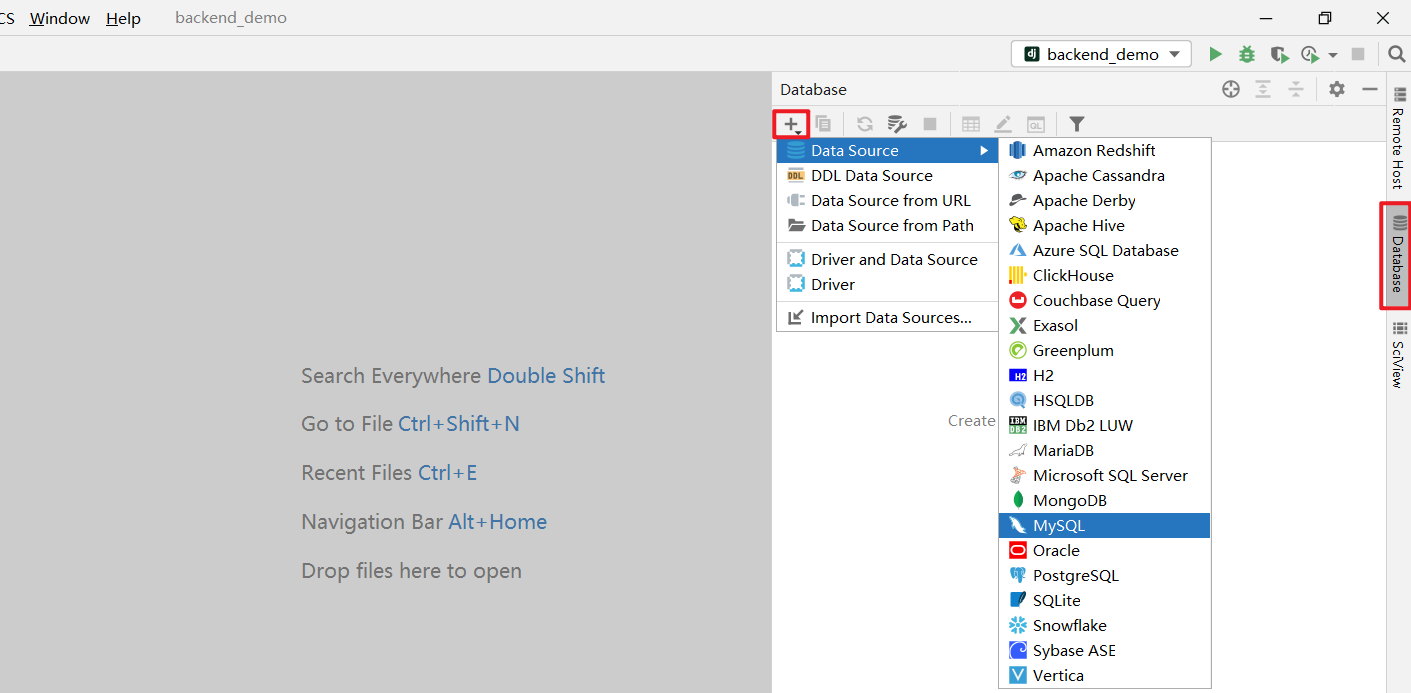Toggle the Database side tab
Viewport: 1411px width, 693px height.
1398,255
